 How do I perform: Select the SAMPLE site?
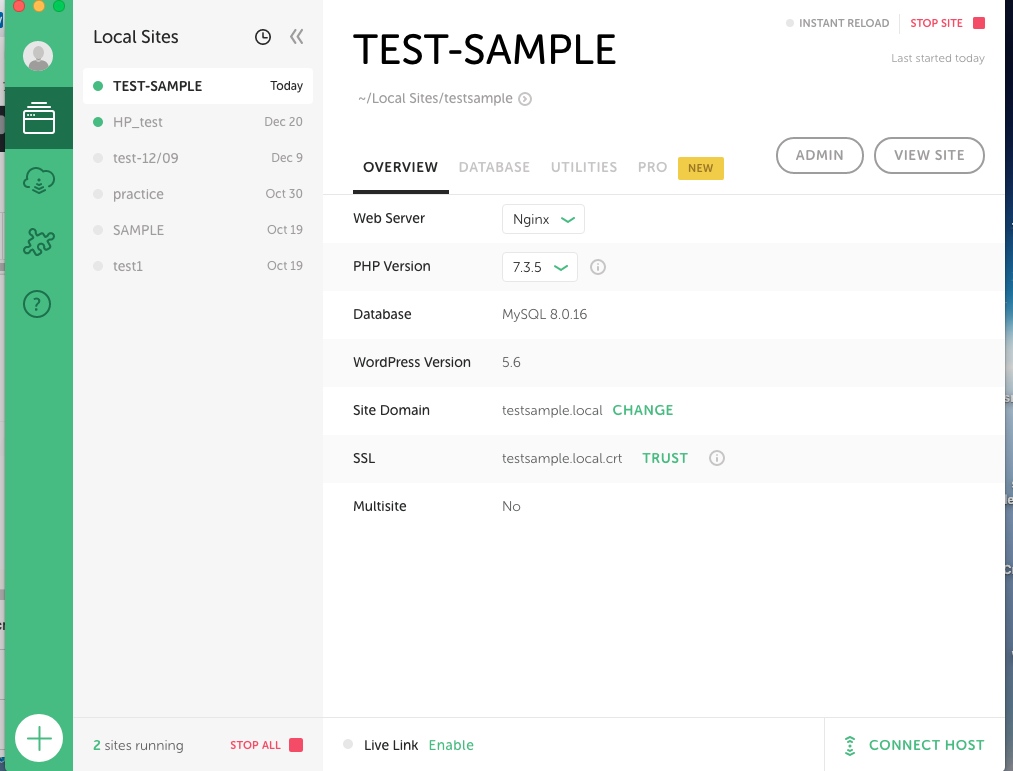tap(198, 230)
